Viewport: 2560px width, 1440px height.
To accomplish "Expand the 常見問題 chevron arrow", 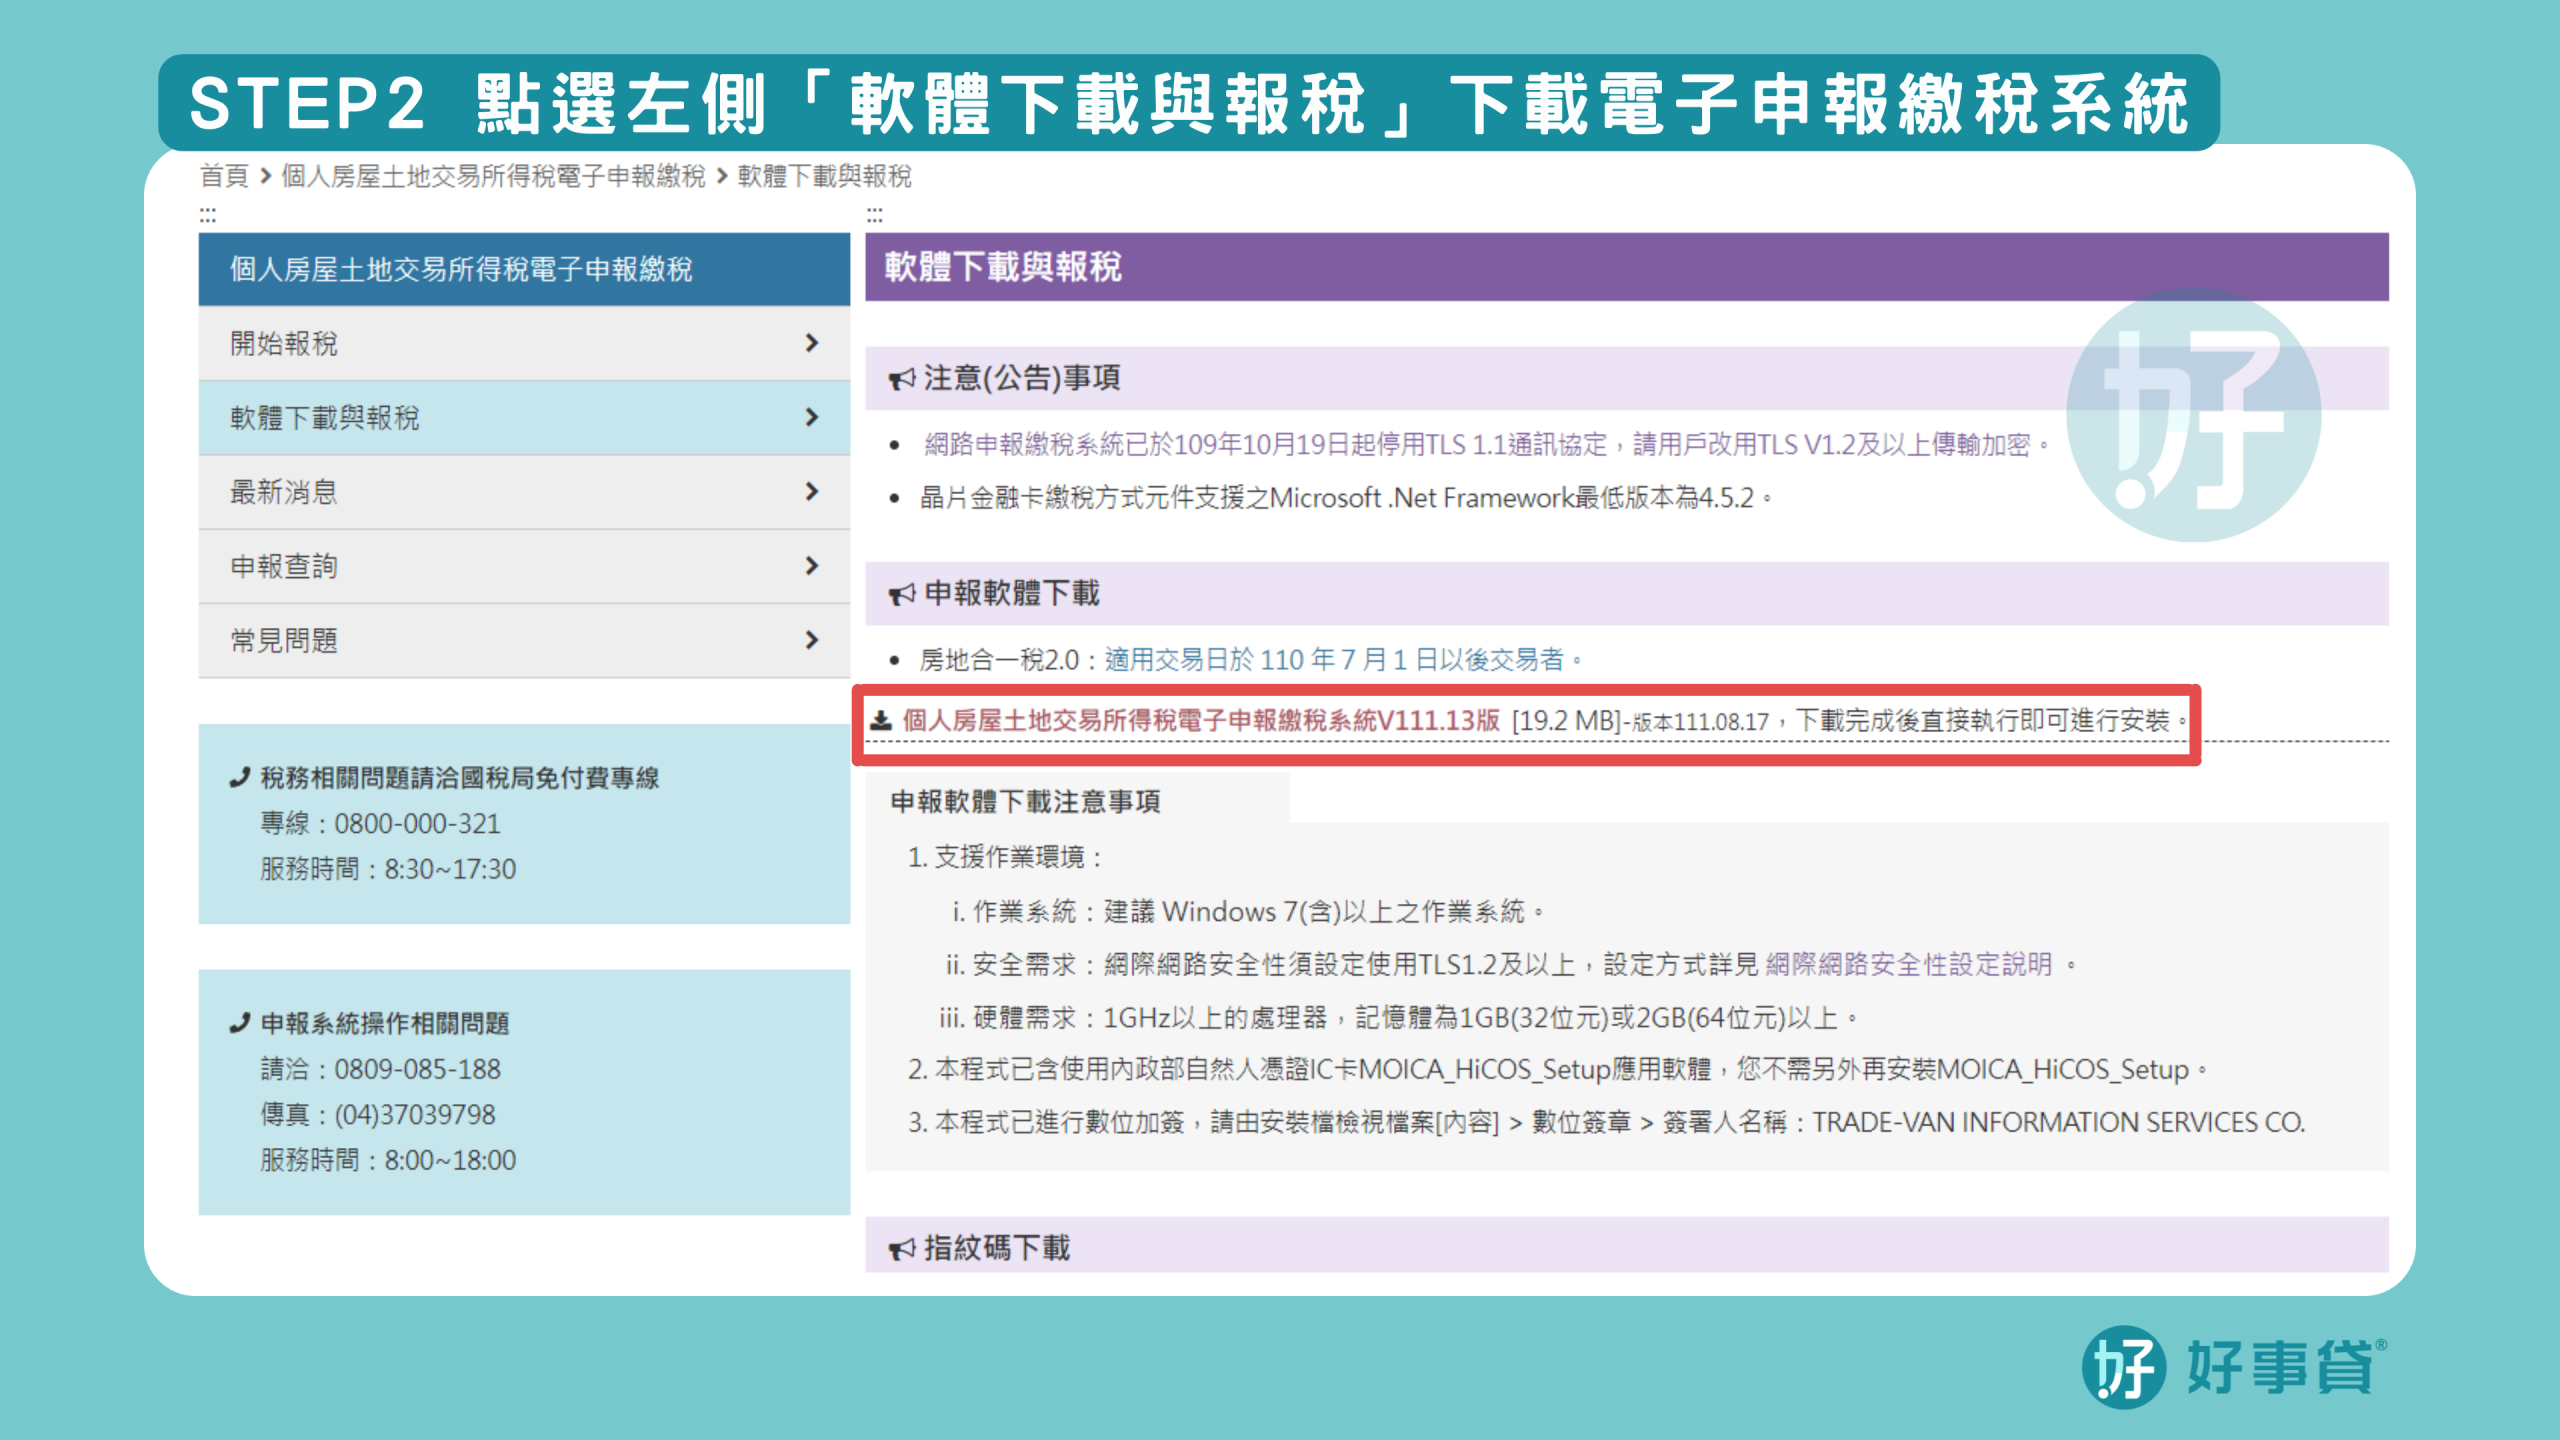I will [812, 640].
